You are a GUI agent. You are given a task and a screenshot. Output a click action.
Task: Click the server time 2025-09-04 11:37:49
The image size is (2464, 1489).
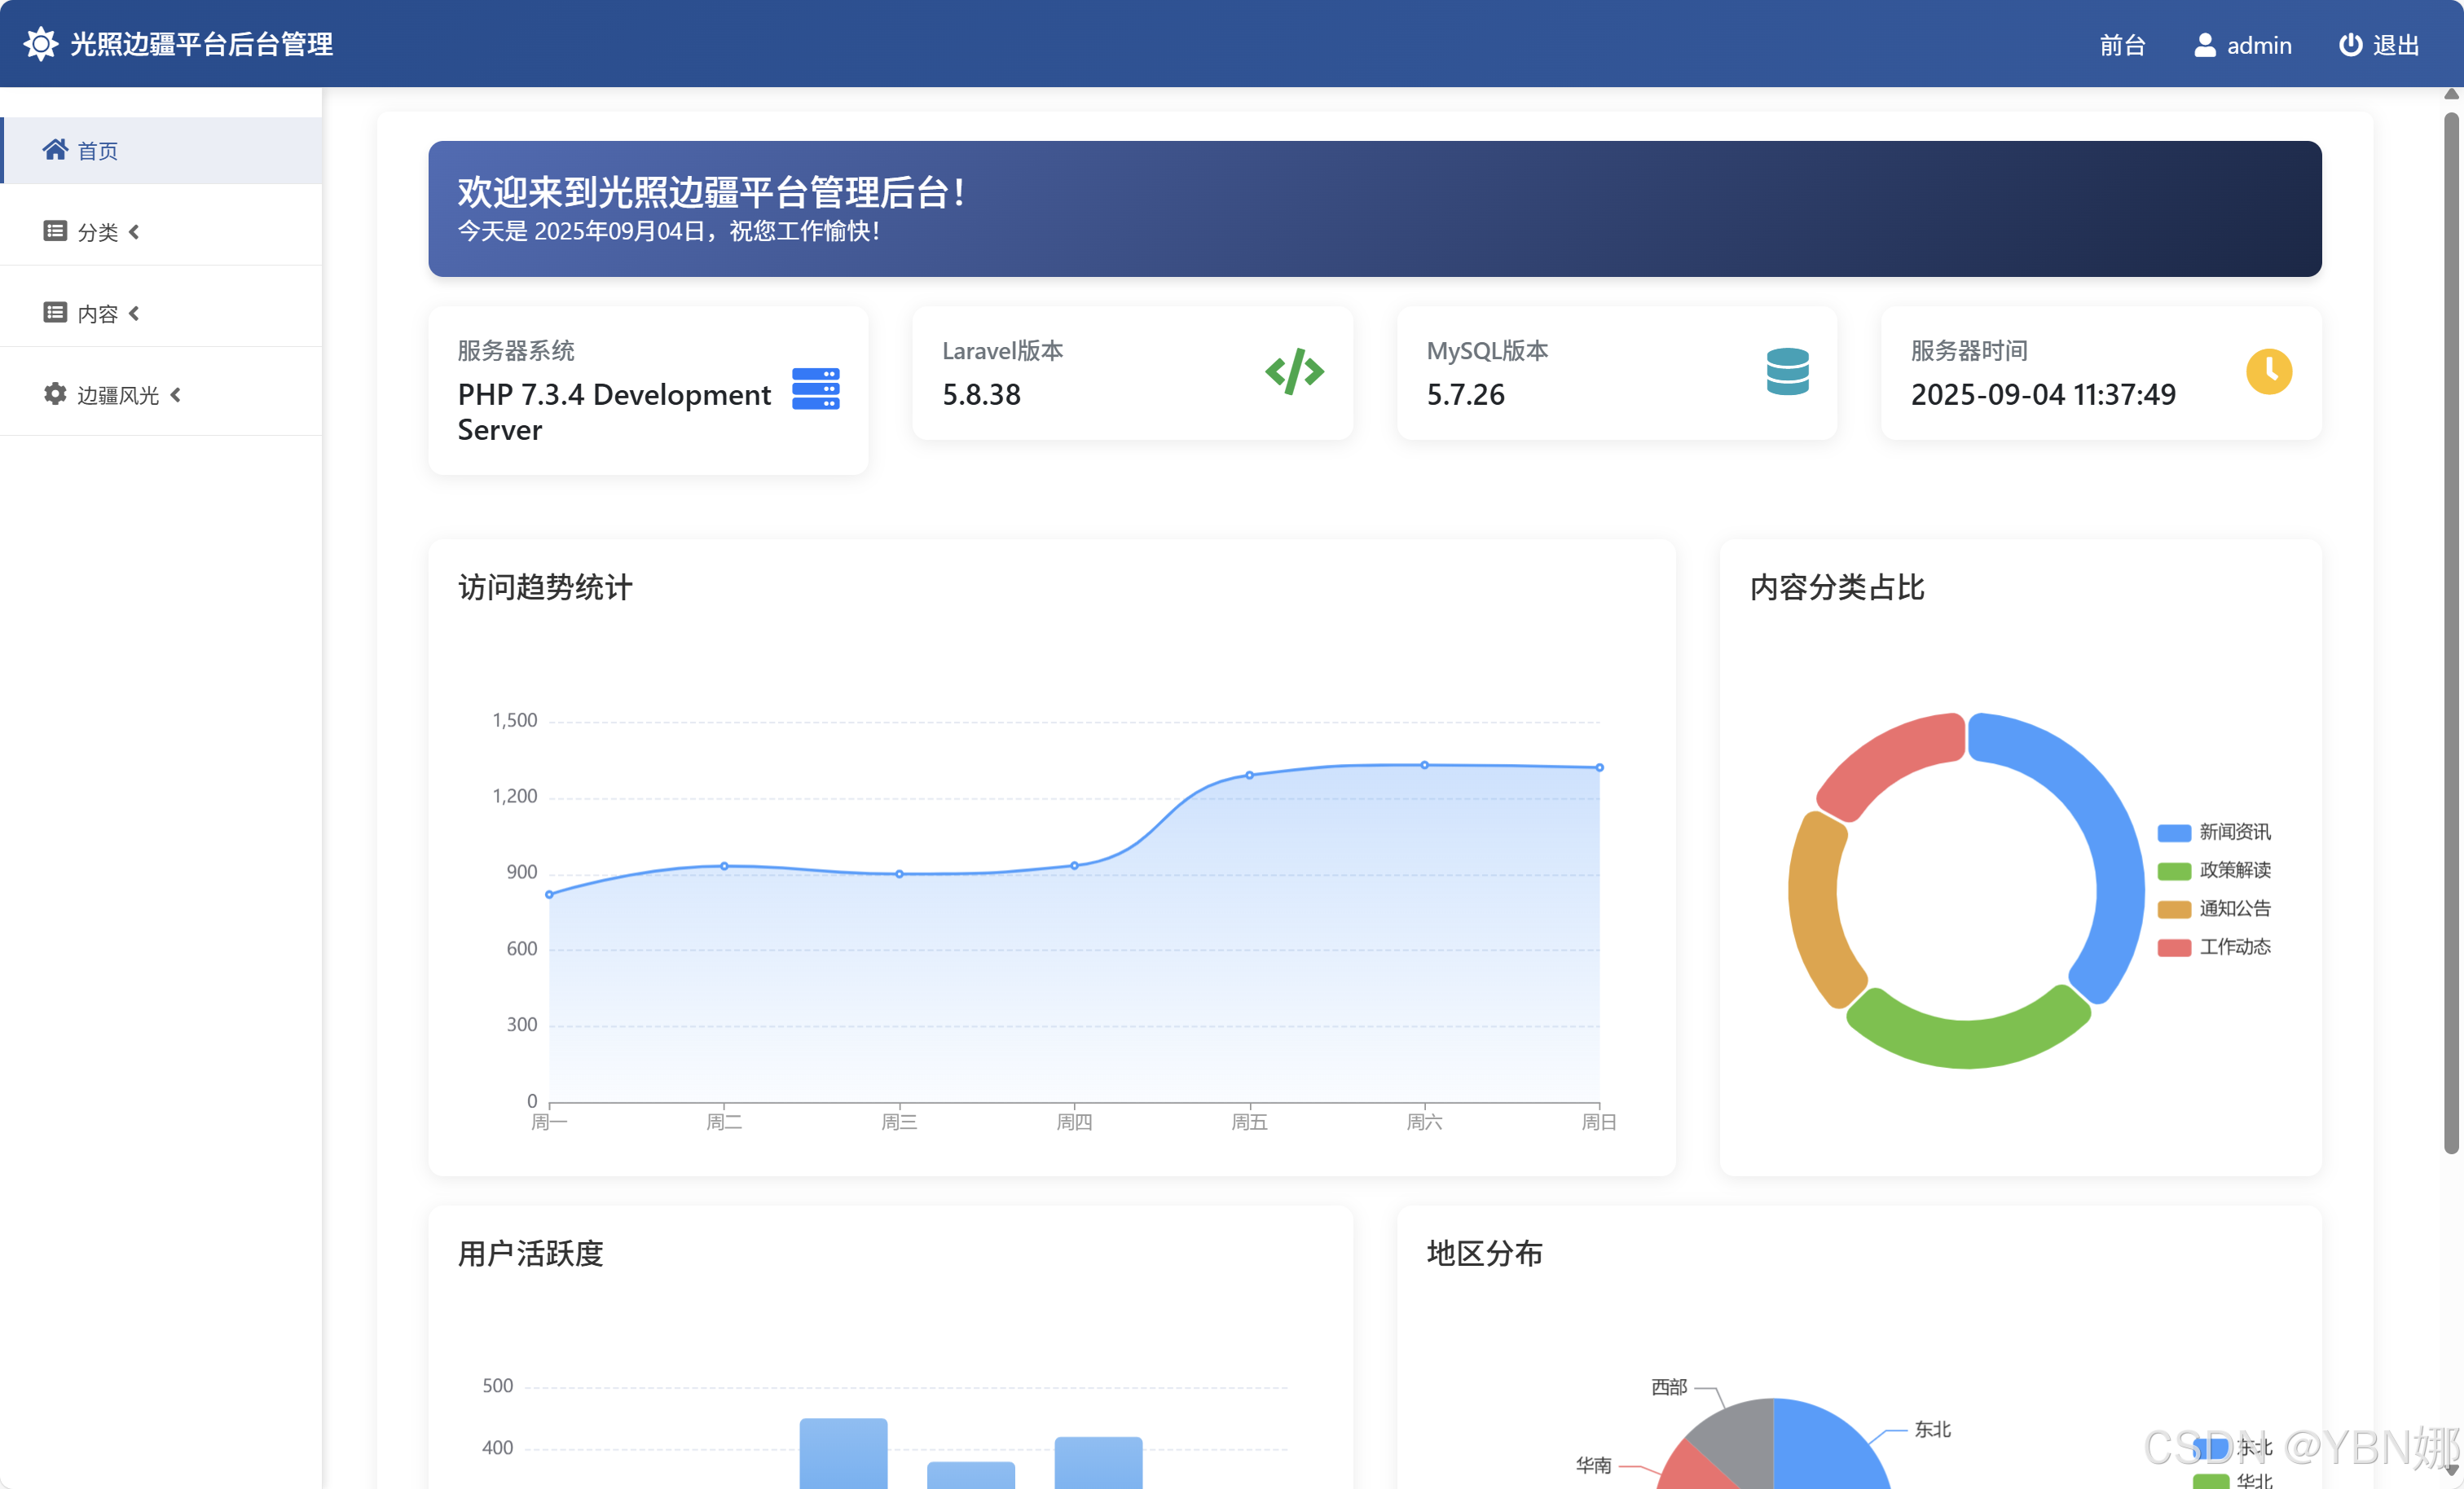tap(2043, 395)
